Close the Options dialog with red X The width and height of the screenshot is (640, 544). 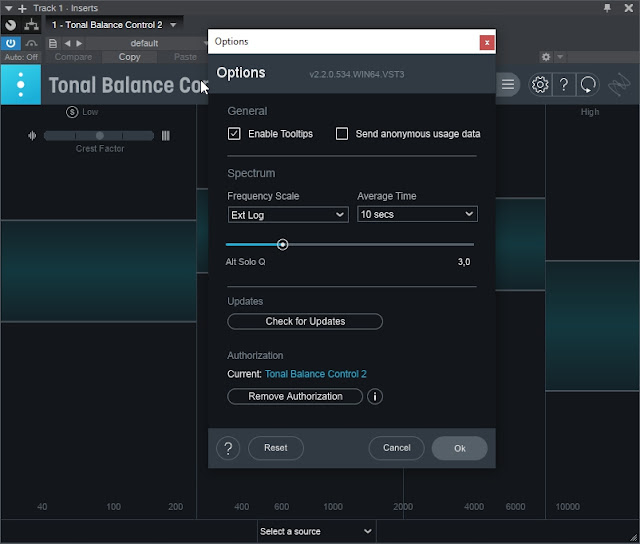[487, 42]
